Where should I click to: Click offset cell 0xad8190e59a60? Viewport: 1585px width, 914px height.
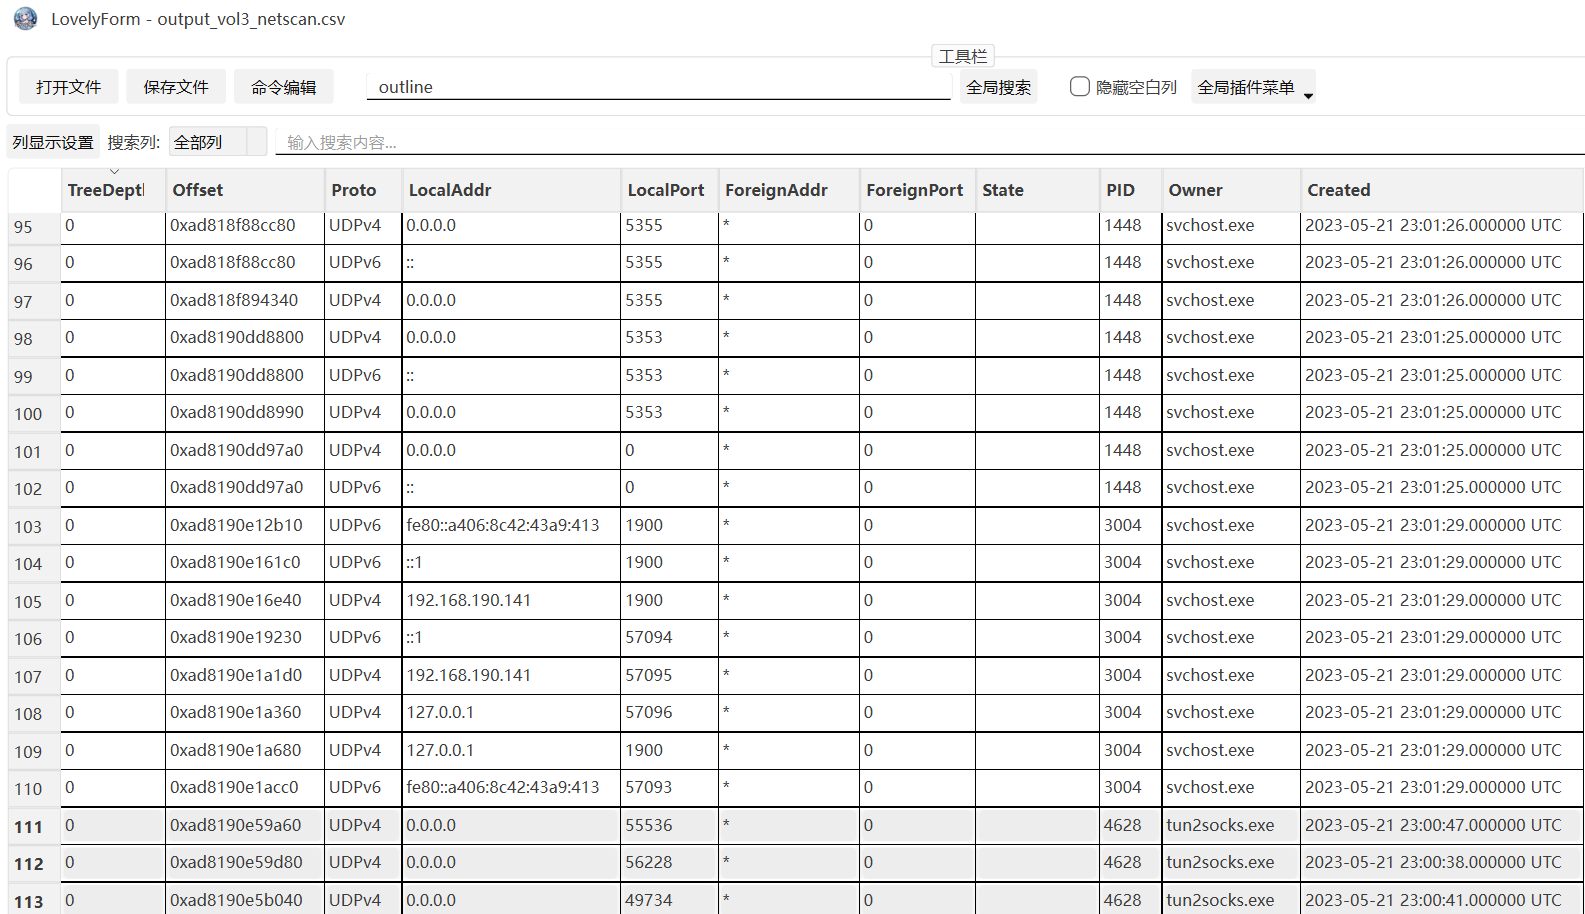245,825
